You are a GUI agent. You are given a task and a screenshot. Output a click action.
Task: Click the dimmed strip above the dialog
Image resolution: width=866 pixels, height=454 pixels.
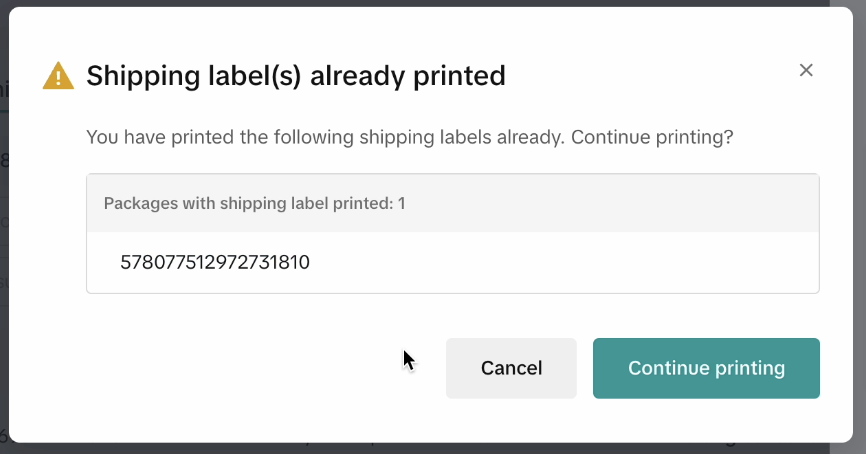point(430,3)
